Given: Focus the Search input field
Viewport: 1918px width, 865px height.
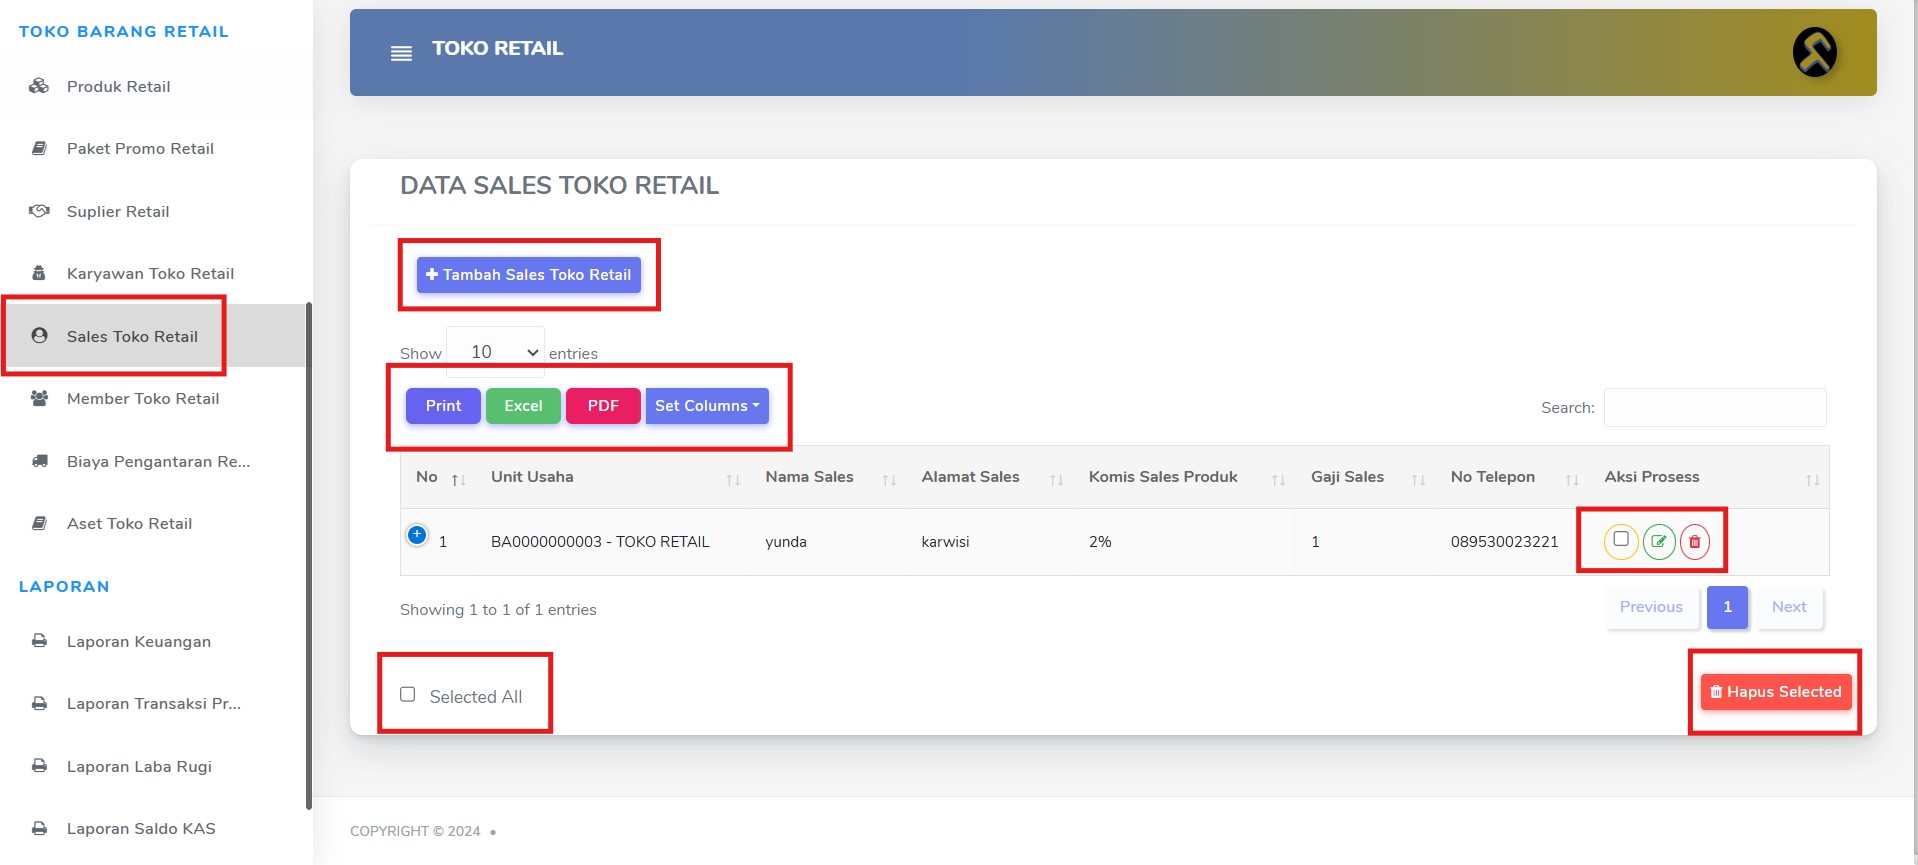Looking at the screenshot, I should point(1715,408).
